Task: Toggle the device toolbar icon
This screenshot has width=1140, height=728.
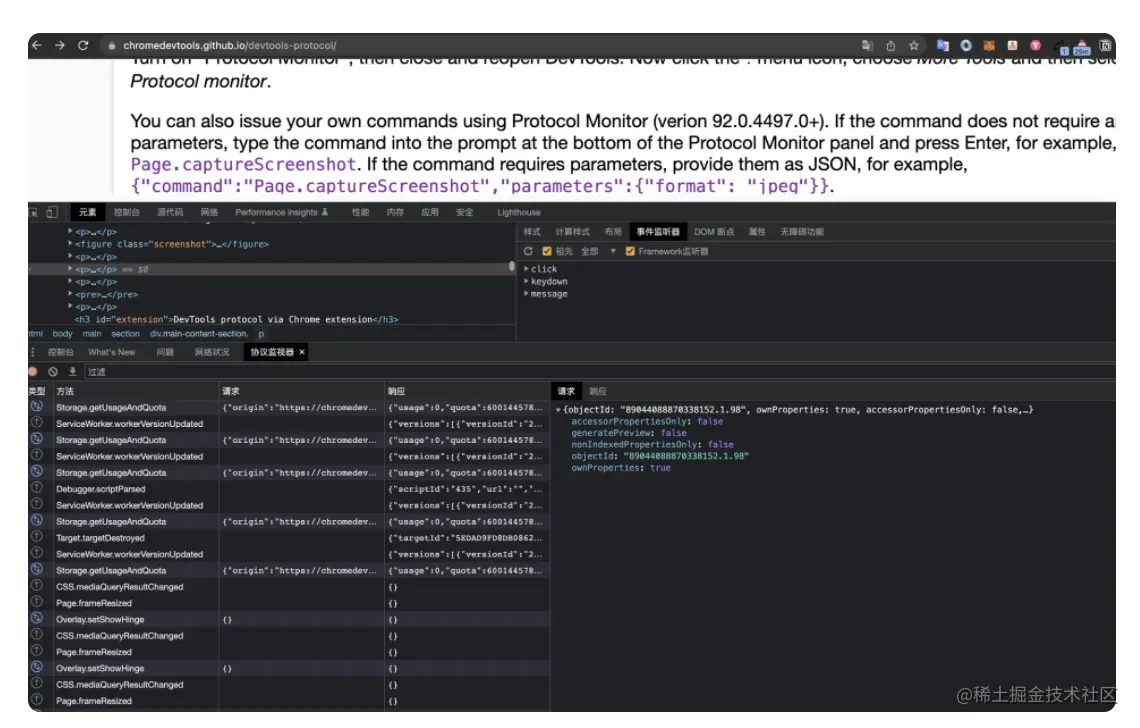Action: 52,212
